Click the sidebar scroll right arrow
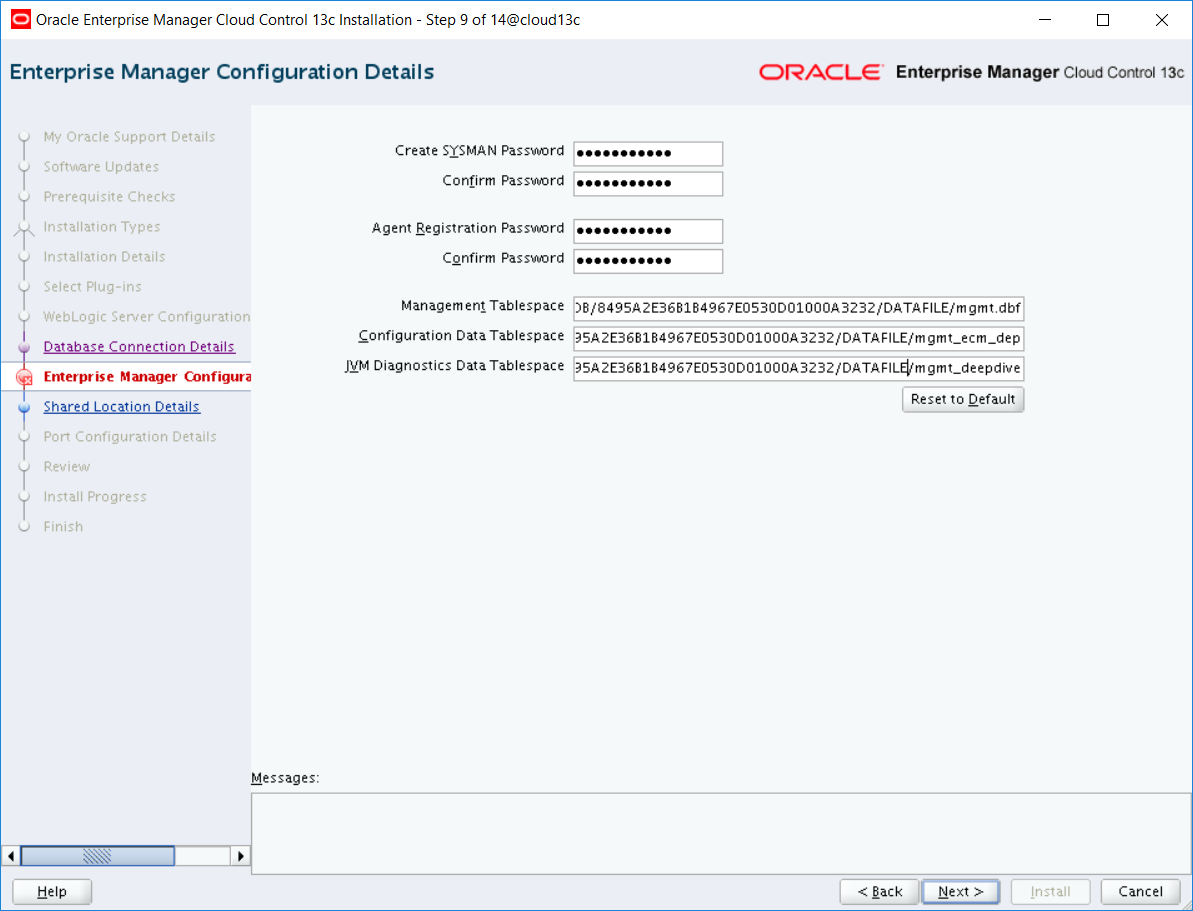The image size is (1193, 911). coord(240,856)
